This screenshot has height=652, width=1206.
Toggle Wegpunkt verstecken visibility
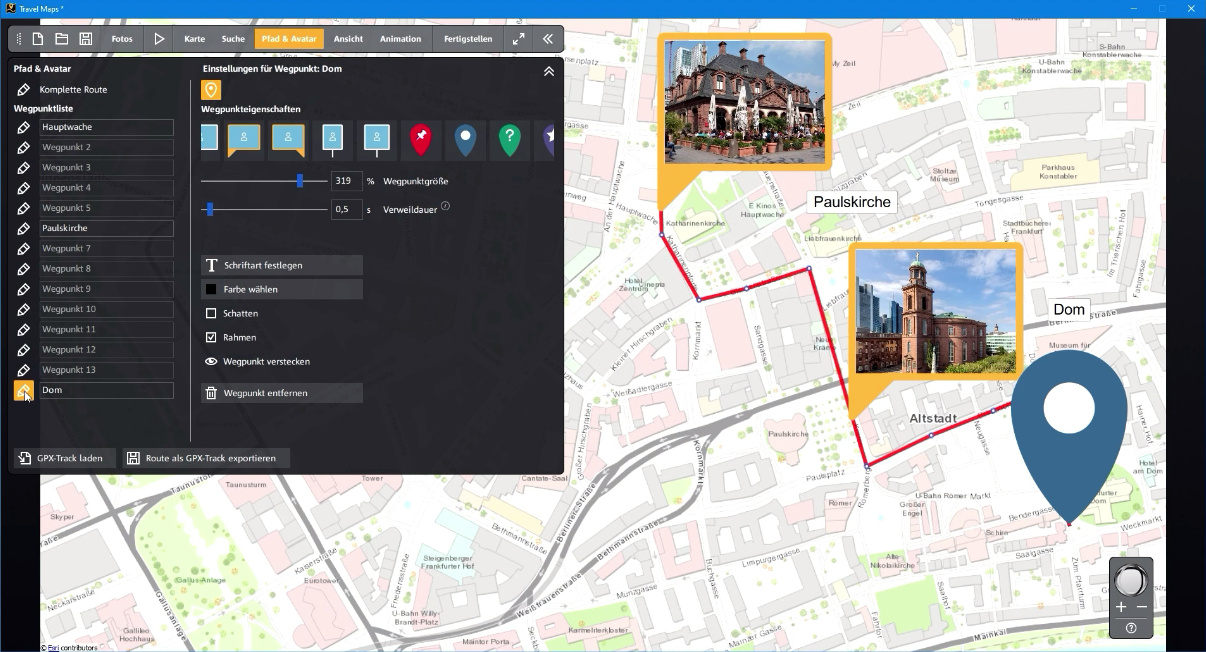coord(210,362)
